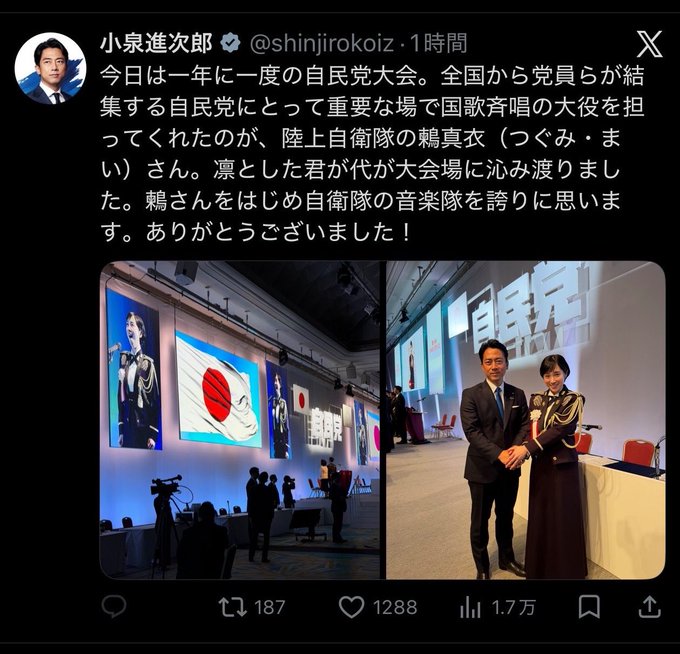Open the 1時間 timestamp link
Image resolution: width=680 pixels, height=654 pixels.
[x=438, y=43]
